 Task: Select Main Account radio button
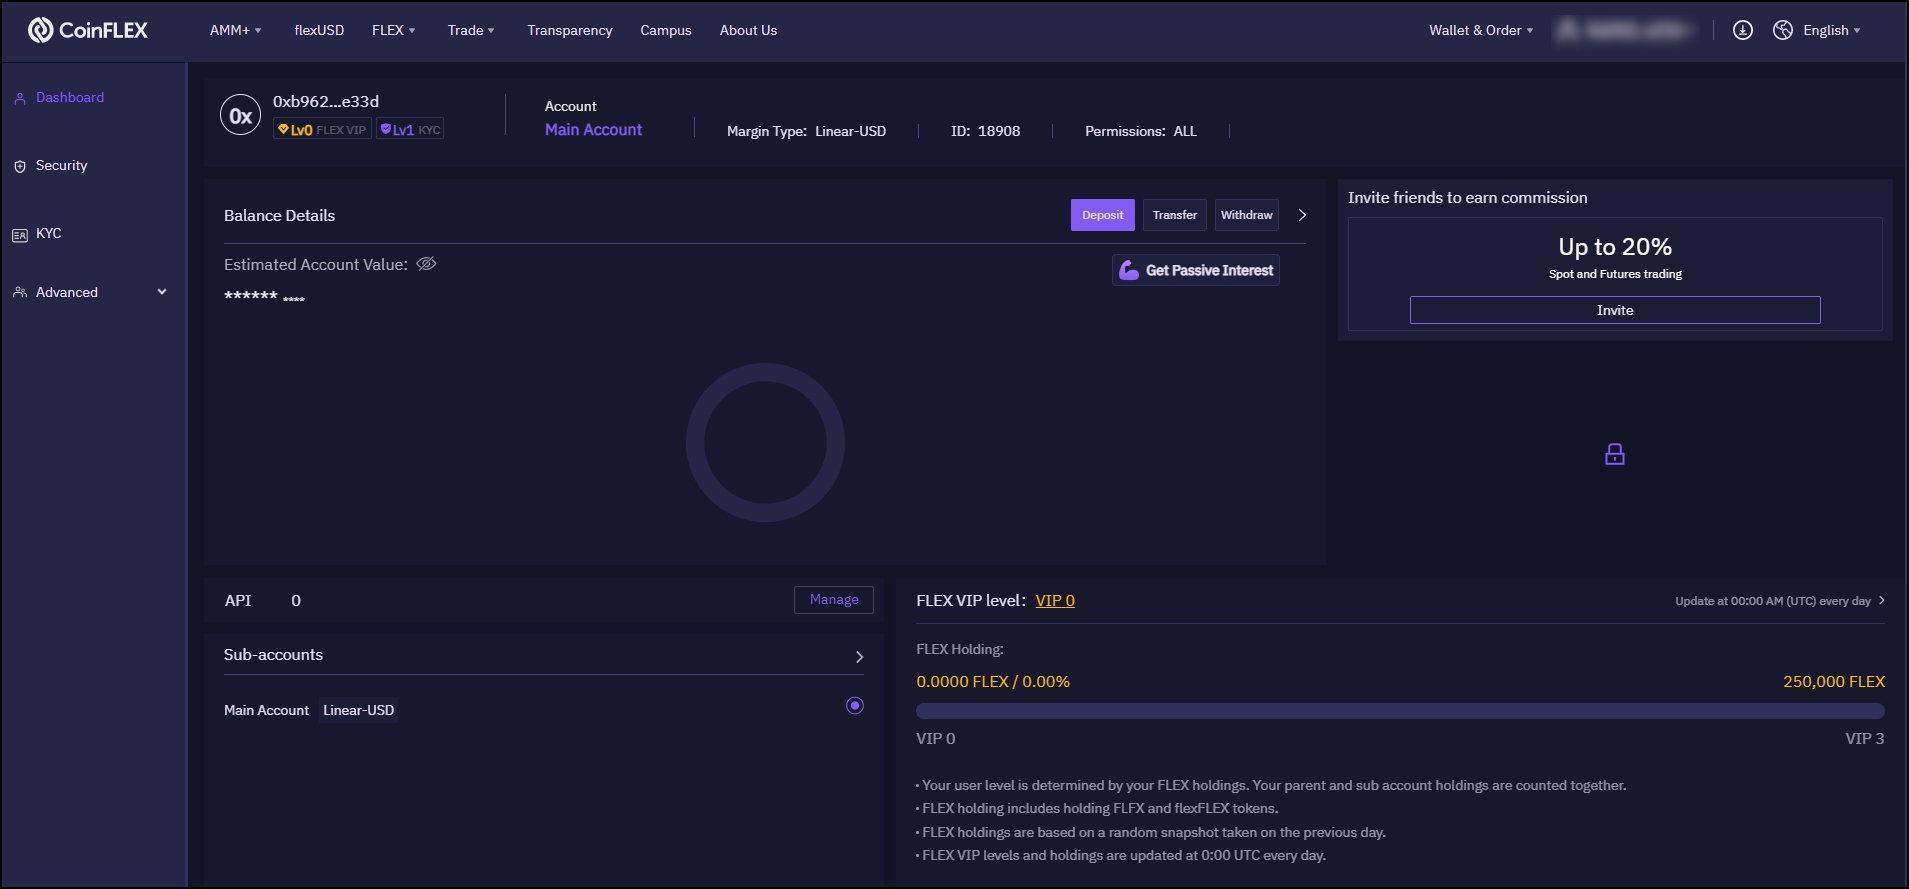coord(855,706)
